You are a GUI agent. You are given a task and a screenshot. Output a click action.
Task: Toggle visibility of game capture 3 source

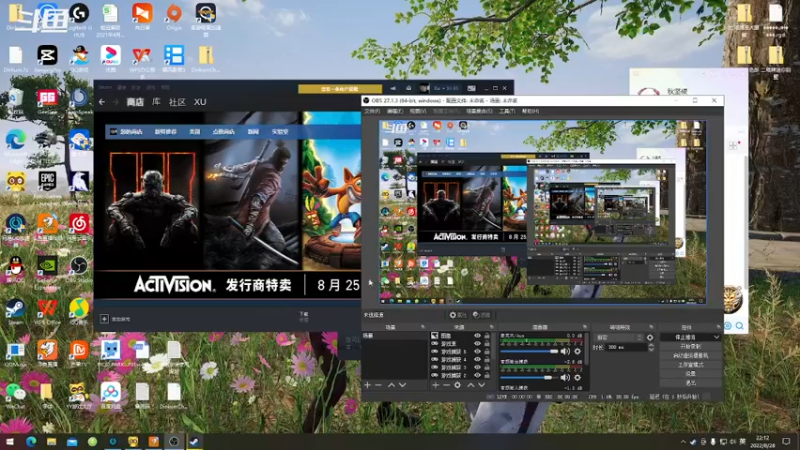(478, 367)
